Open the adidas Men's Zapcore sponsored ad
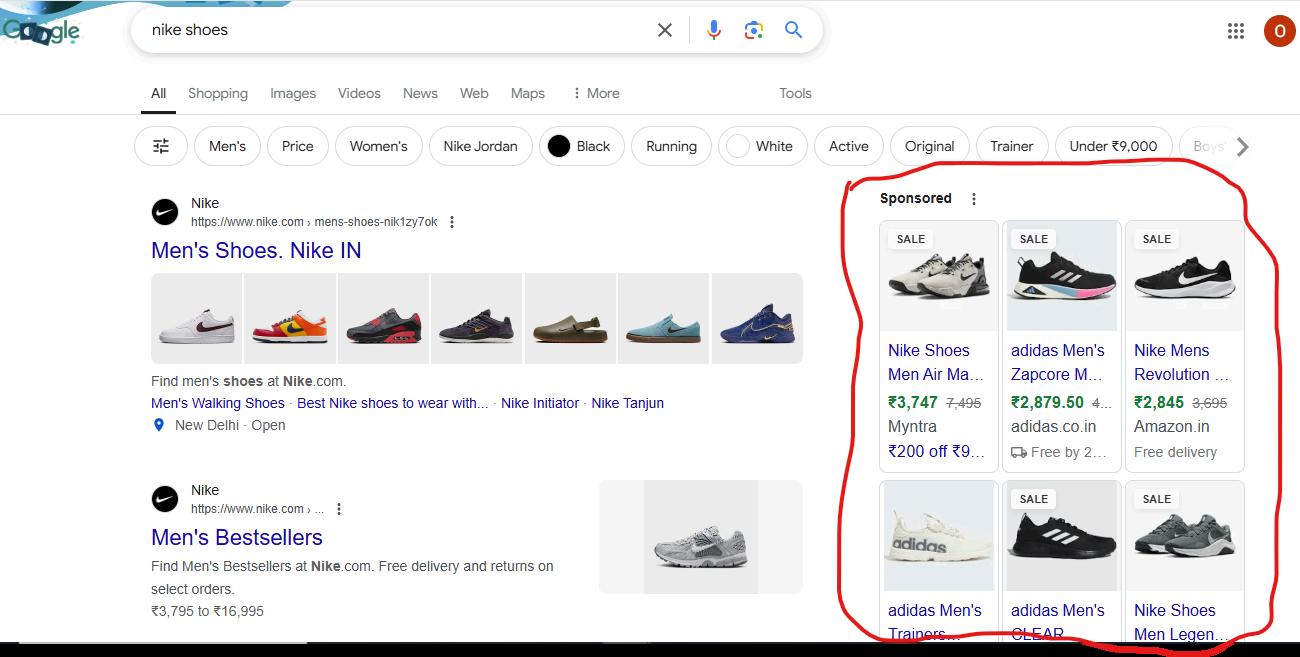 (1062, 346)
